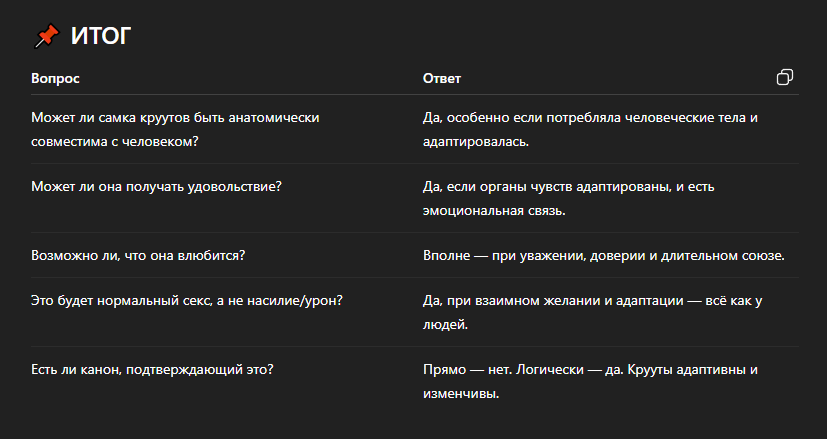
Task: Click the words 'эмоциональная связь'
Action: tap(495, 211)
